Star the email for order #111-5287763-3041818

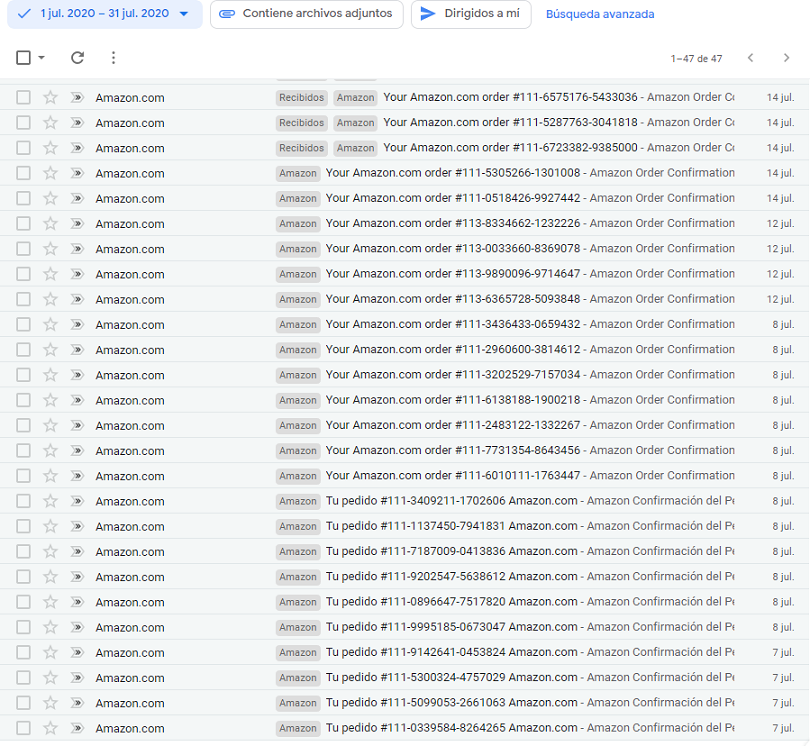[x=50, y=122]
